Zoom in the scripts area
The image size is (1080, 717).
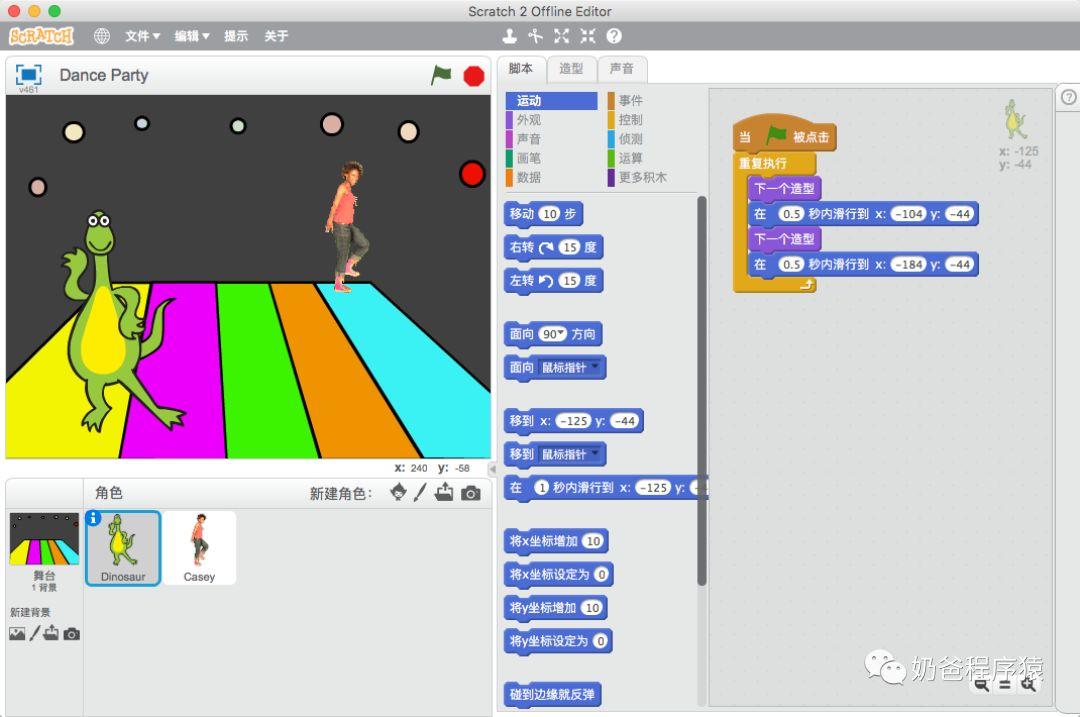click(1028, 684)
